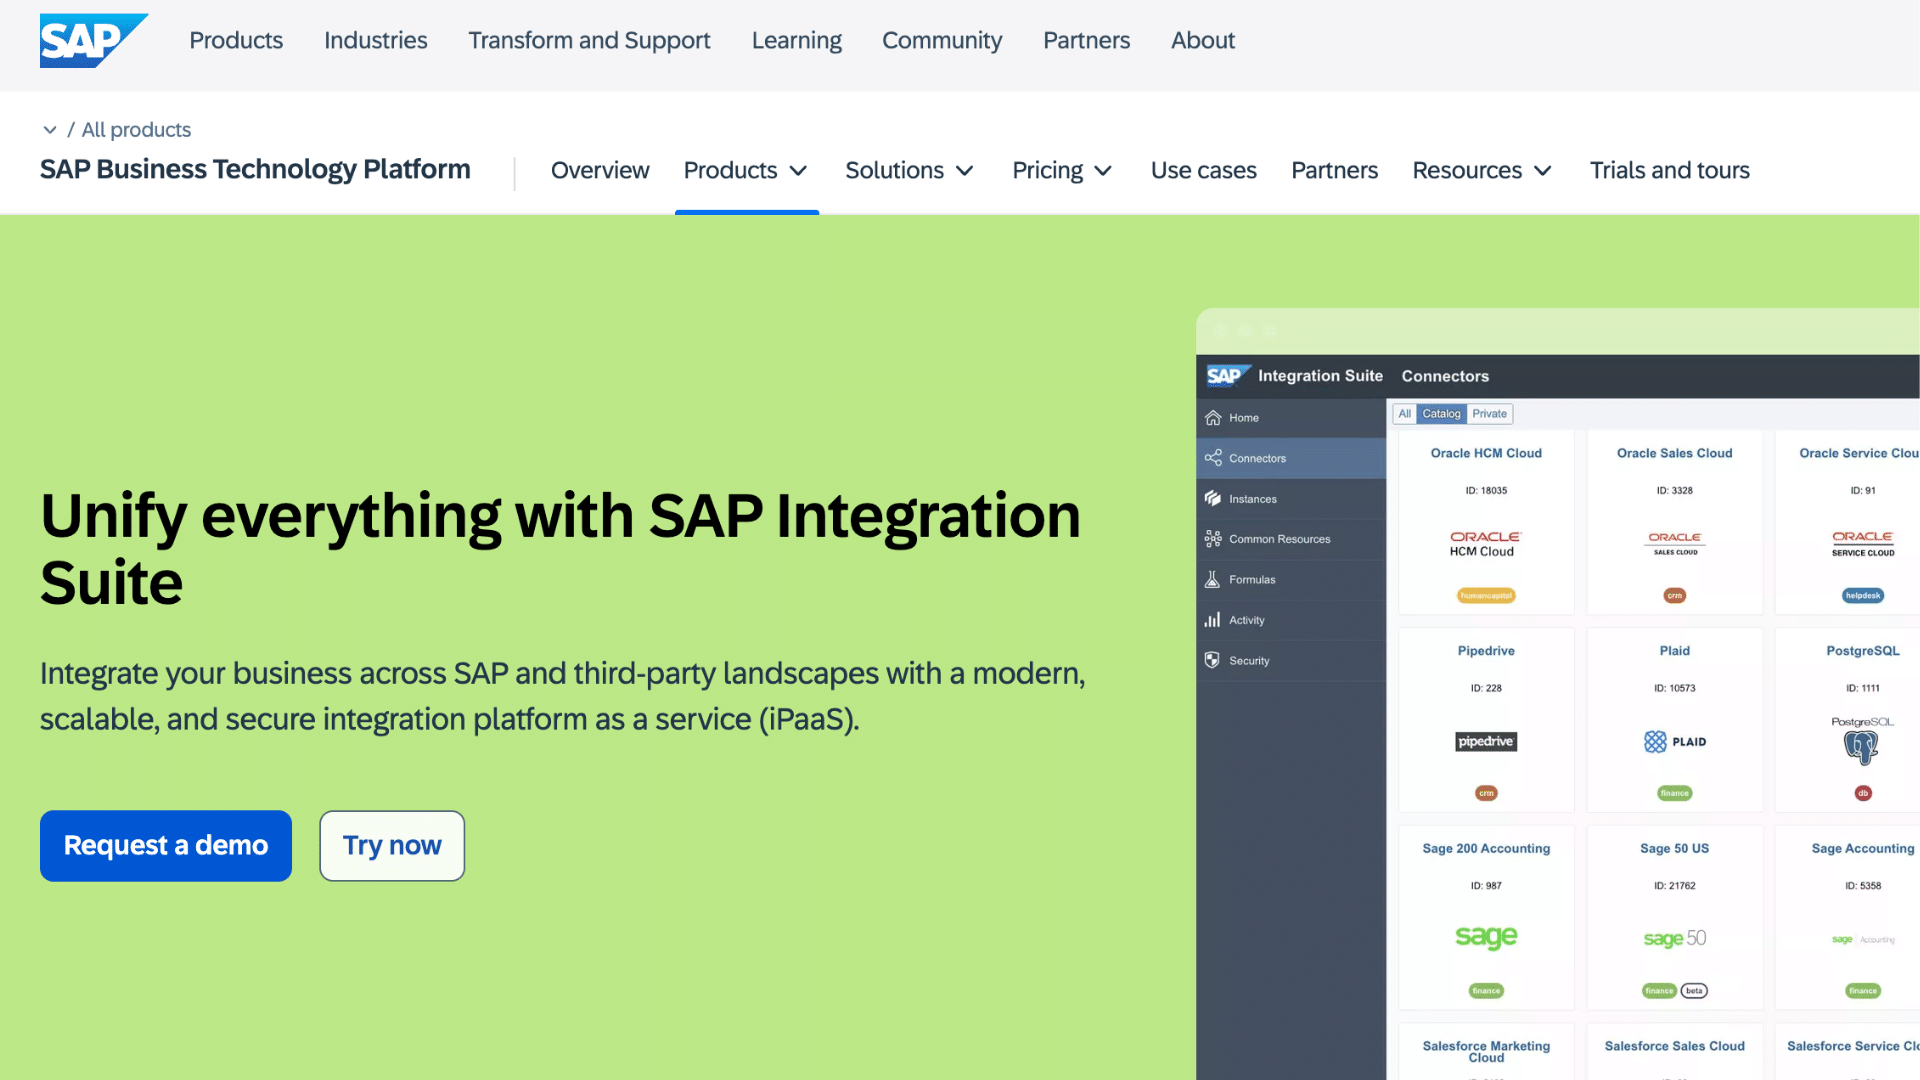Screen dimensions: 1920x1080
Task: Expand the Resources chevron menu
Action: pos(1481,170)
